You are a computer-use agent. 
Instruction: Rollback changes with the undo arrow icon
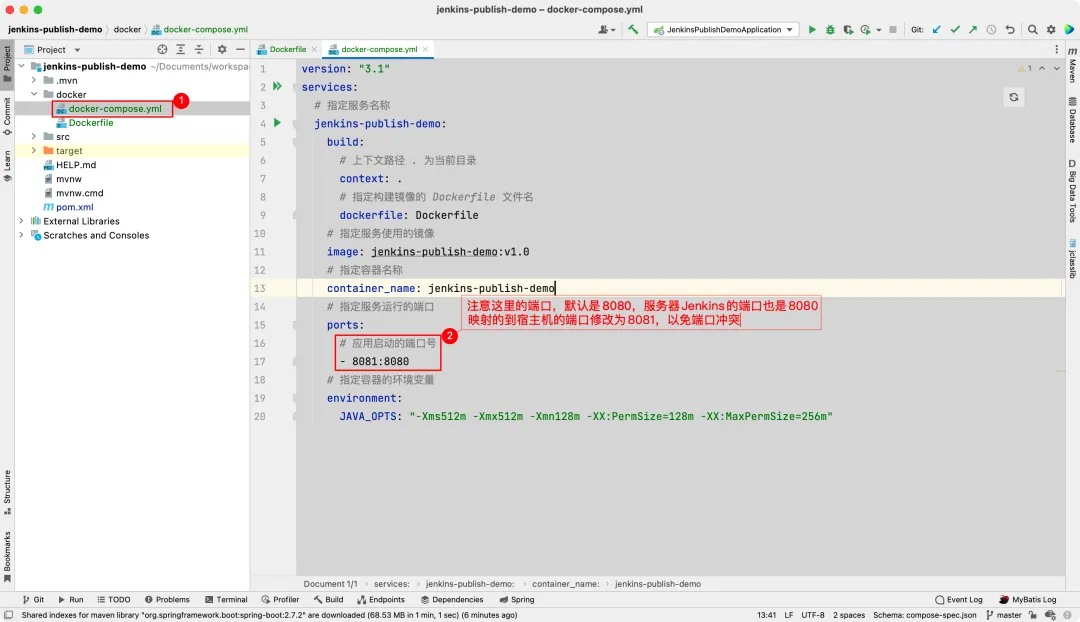[x=1010, y=30]
